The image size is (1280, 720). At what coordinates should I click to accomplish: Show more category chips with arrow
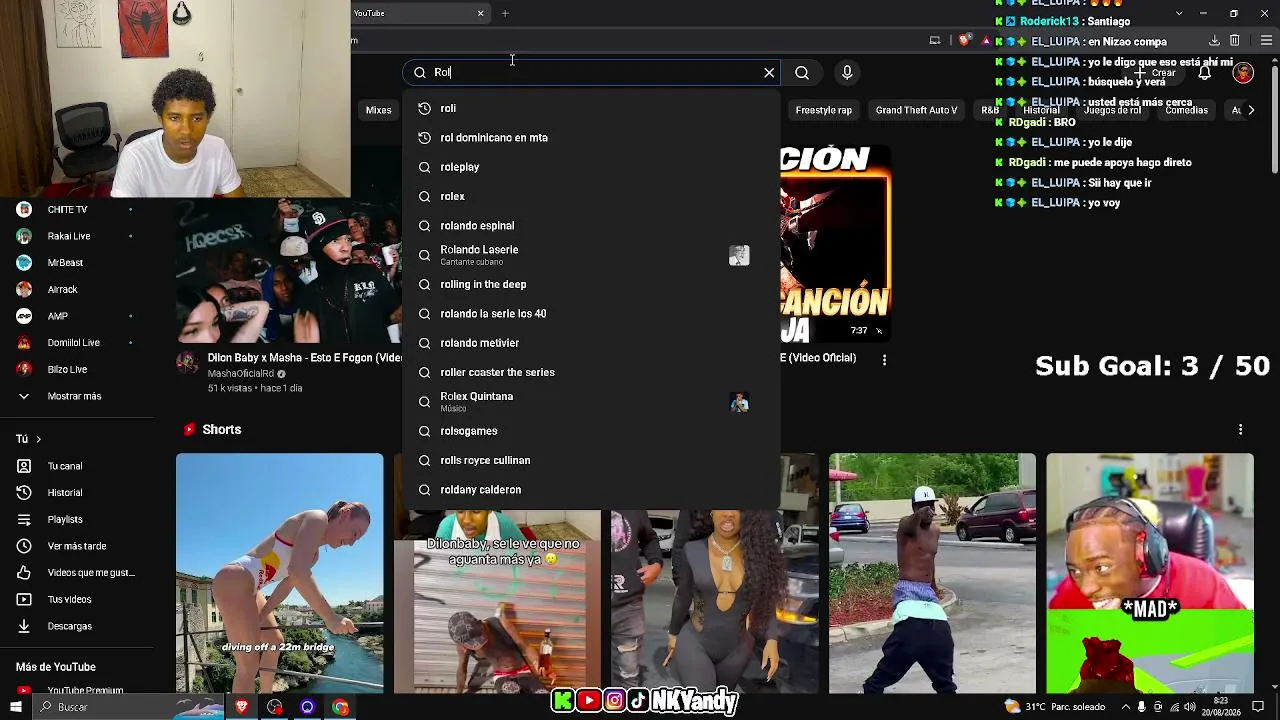pyautogui.click(x=1251, y=110)
